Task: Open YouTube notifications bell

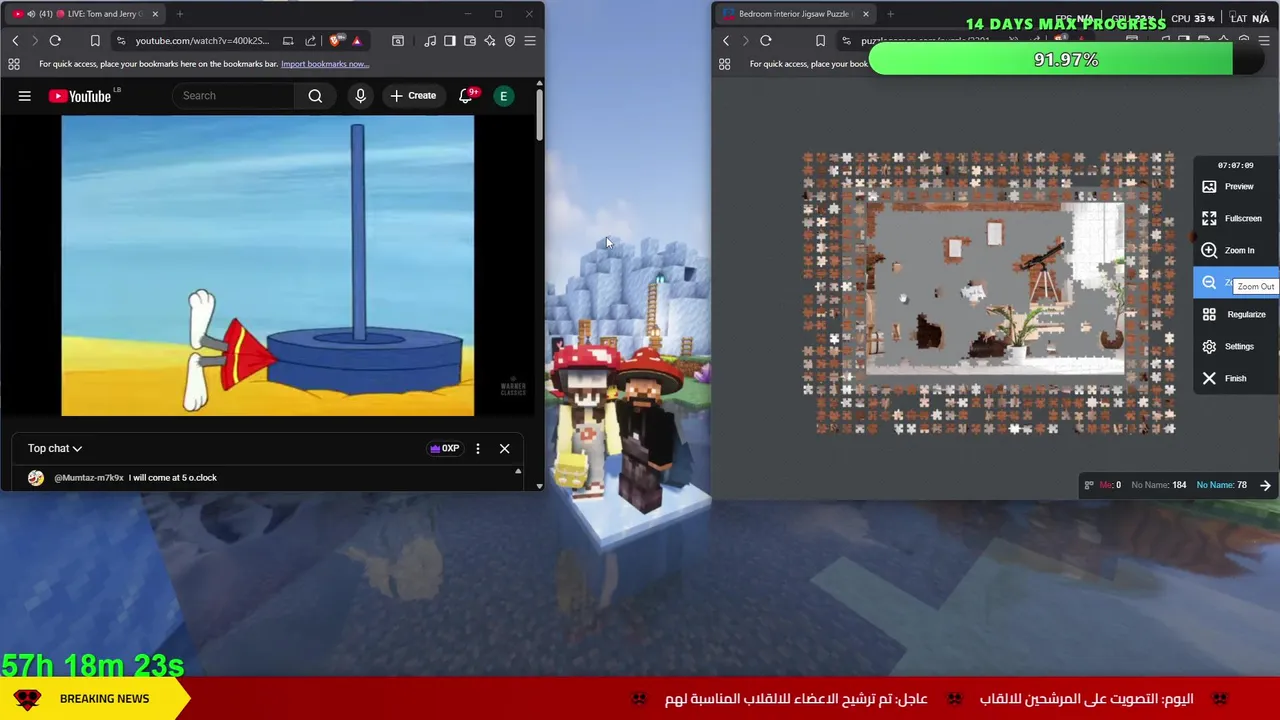Action: [466, 96]
